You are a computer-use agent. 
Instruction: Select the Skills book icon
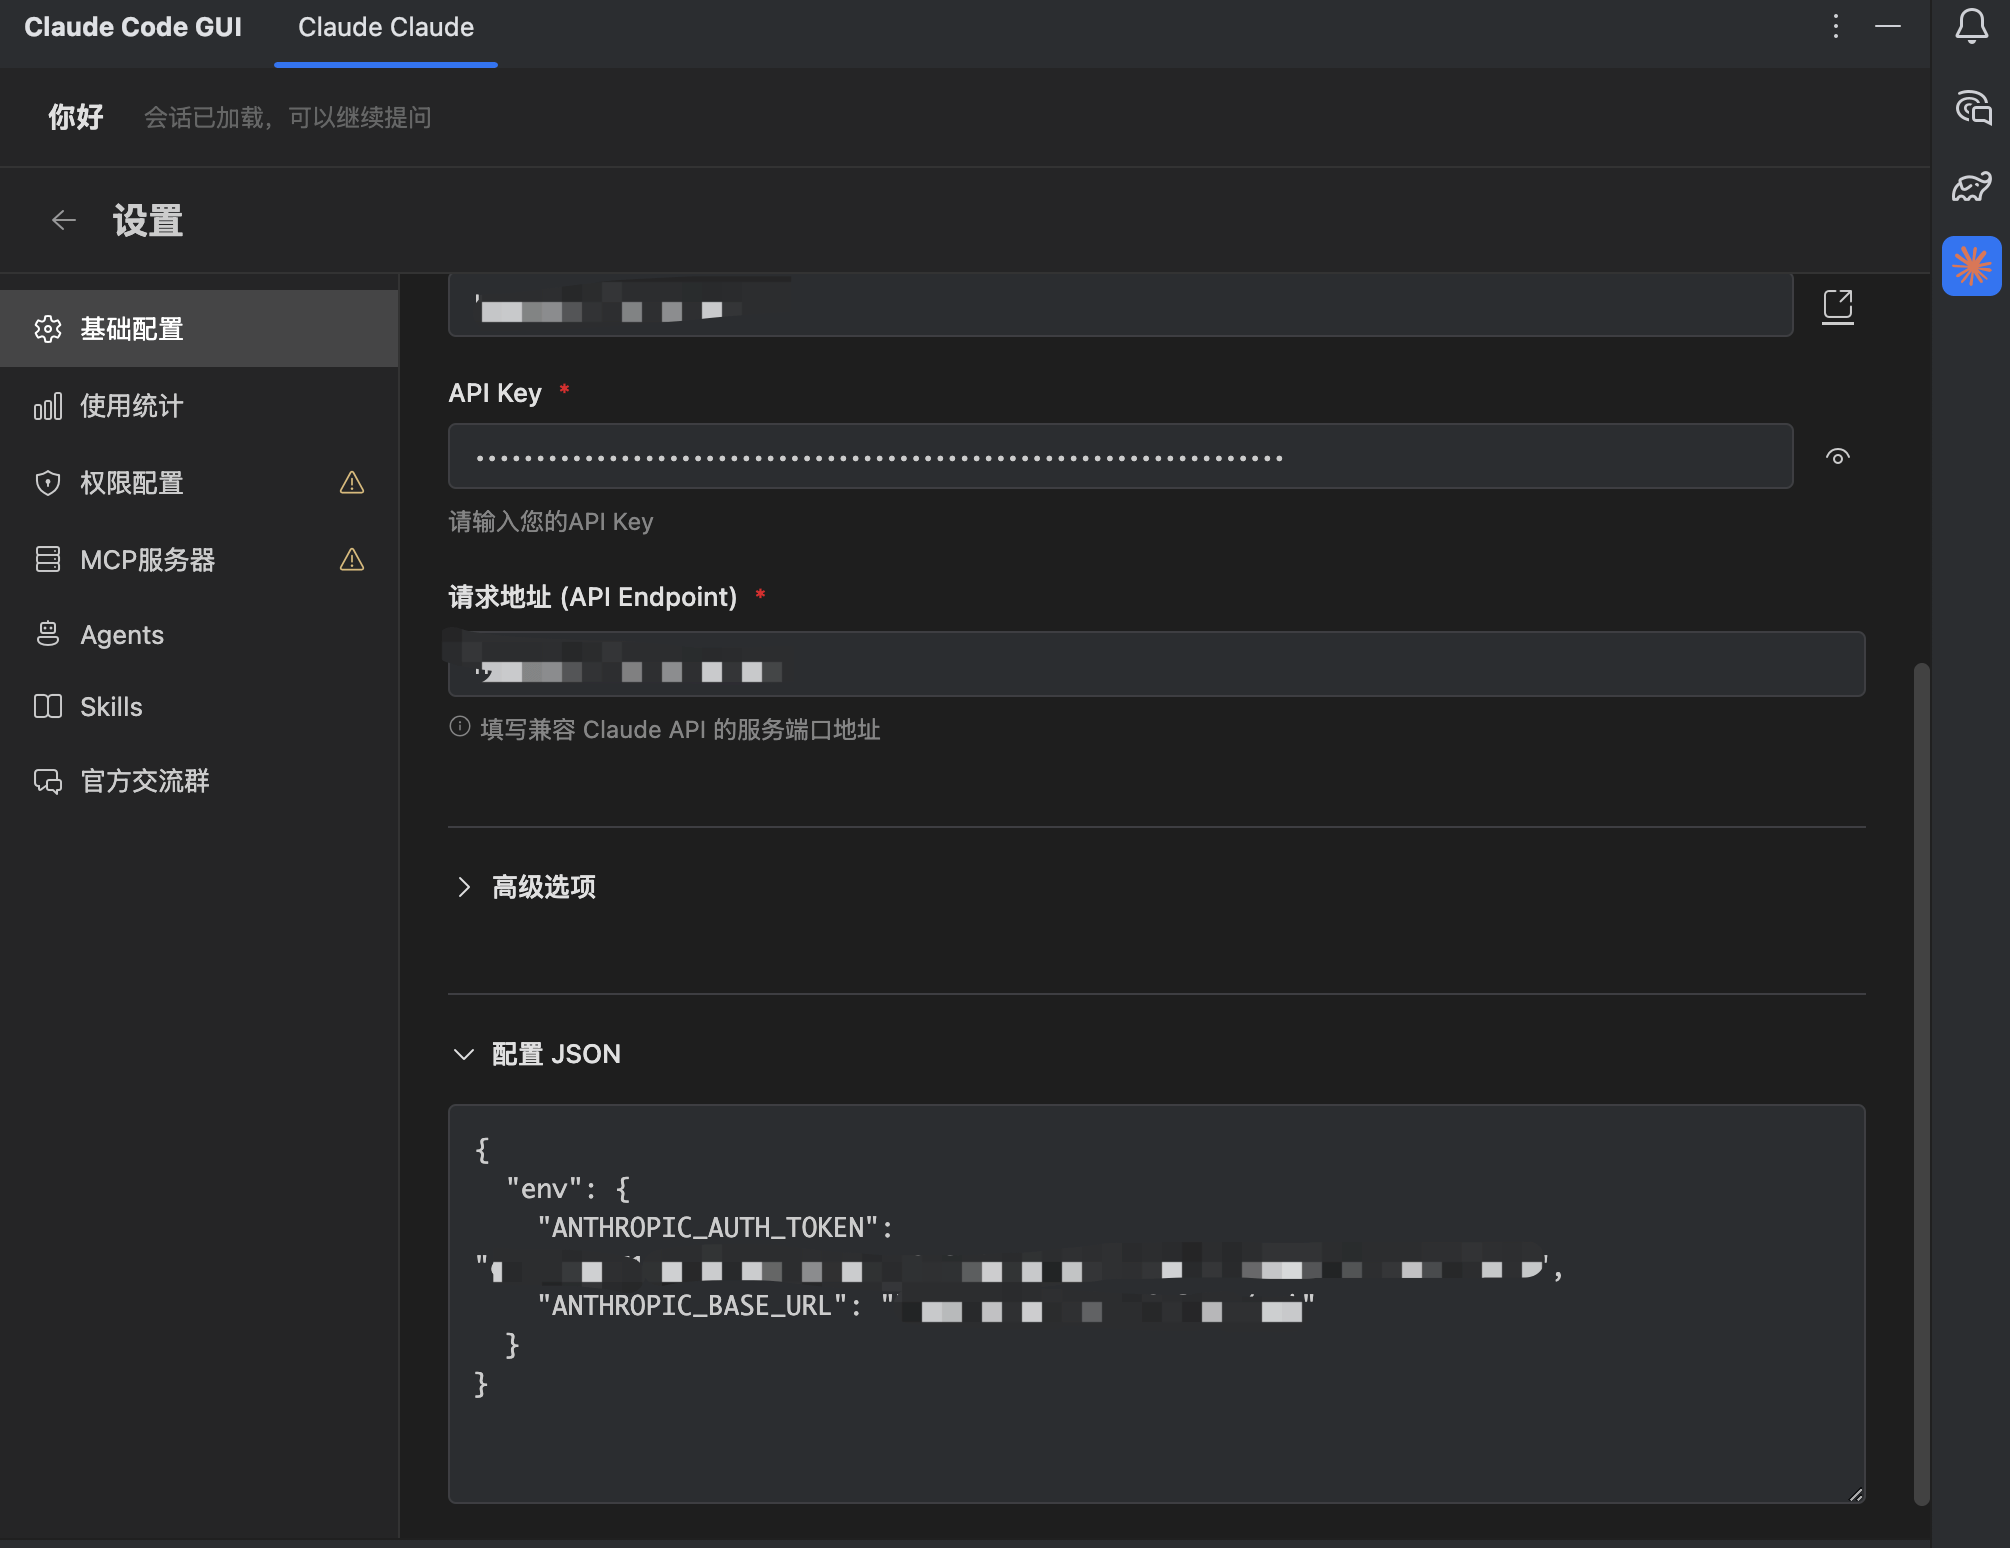47,706
